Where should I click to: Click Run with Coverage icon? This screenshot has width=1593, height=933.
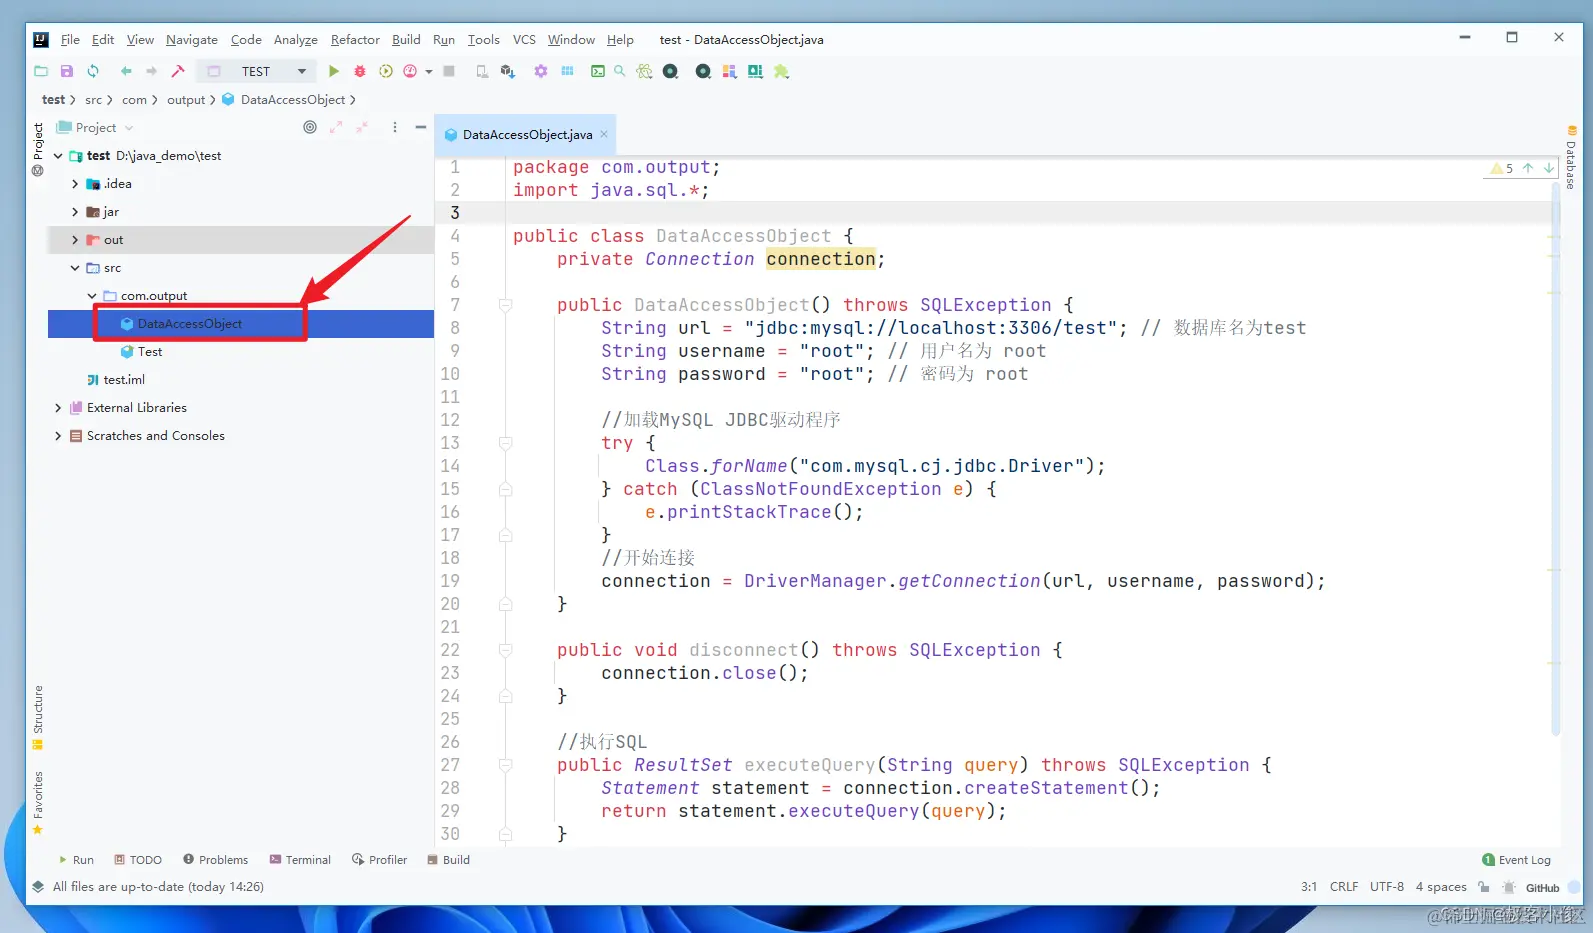click(x=386, y=71)
